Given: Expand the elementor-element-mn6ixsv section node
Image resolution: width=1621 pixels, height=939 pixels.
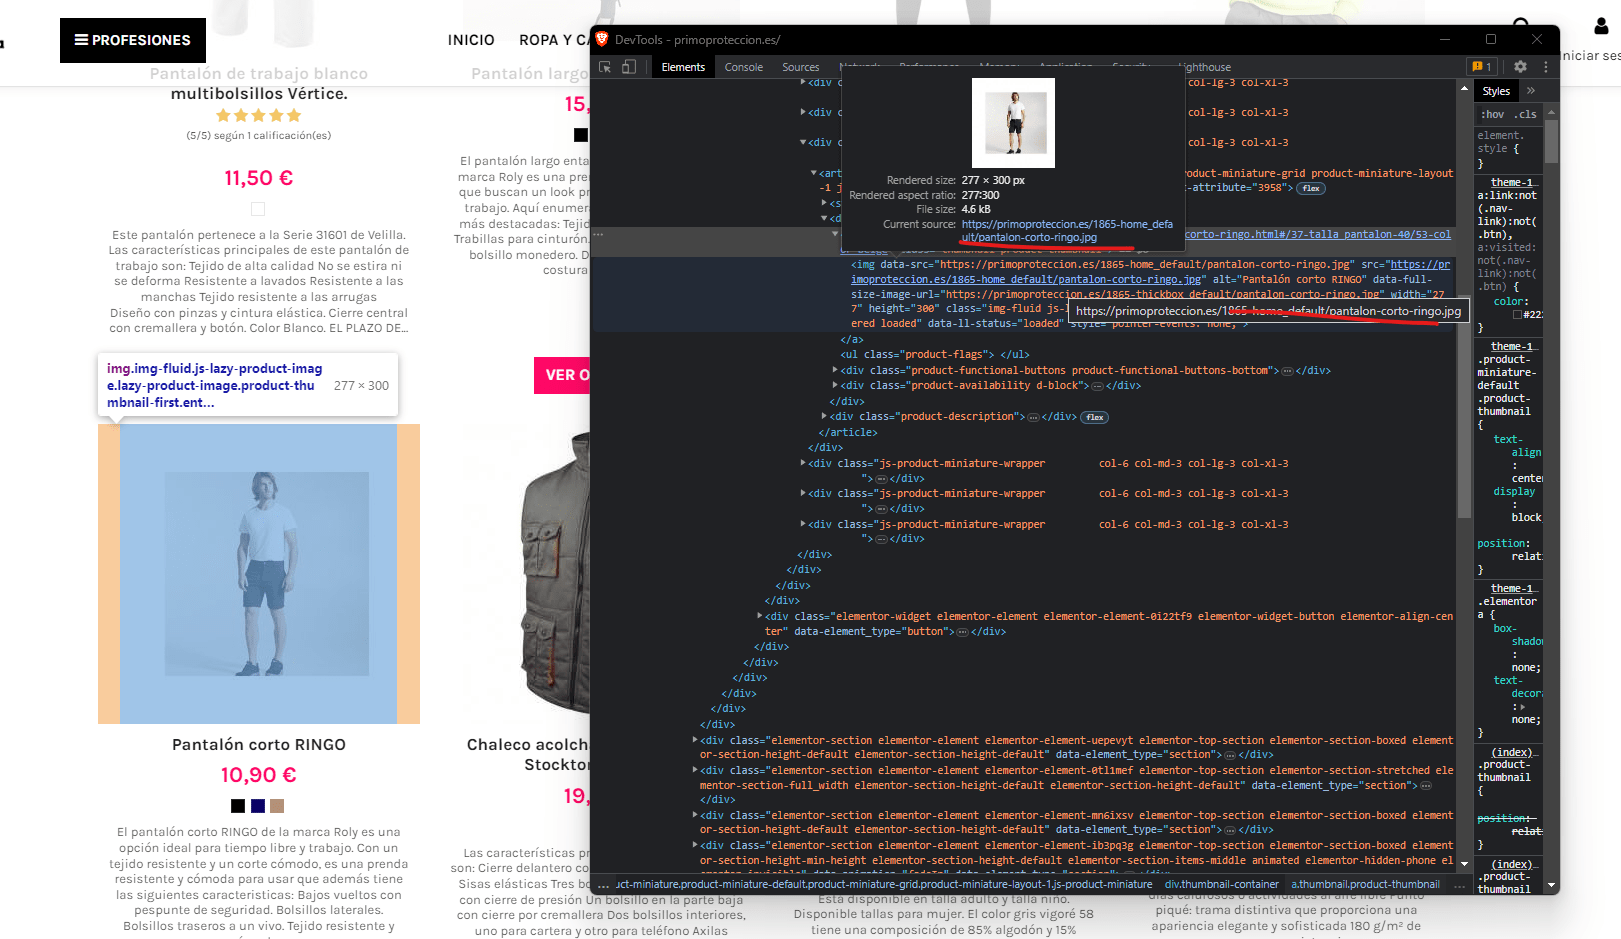Looking at the screenshot, I should (695, 815).
